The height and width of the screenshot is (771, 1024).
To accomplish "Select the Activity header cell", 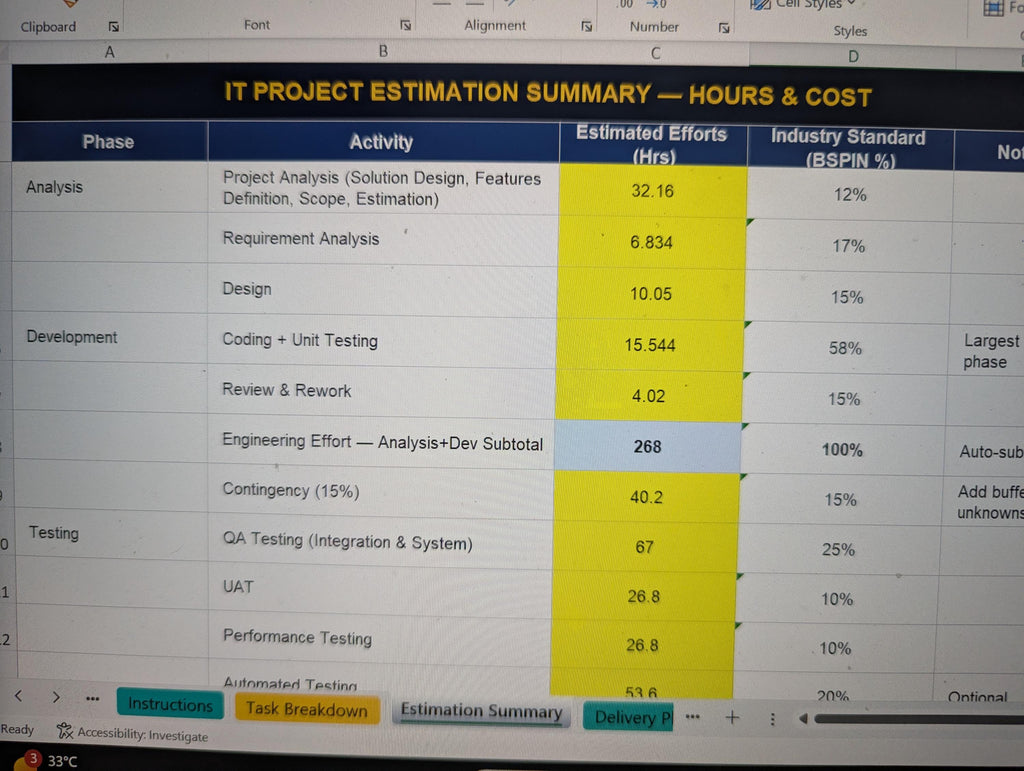I will 382,142.
